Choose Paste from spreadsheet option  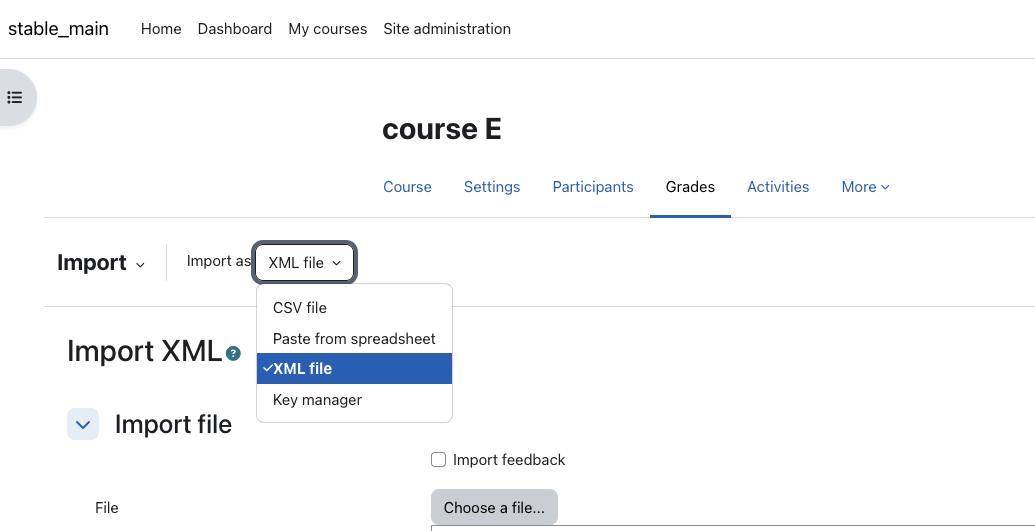point(354,339)
